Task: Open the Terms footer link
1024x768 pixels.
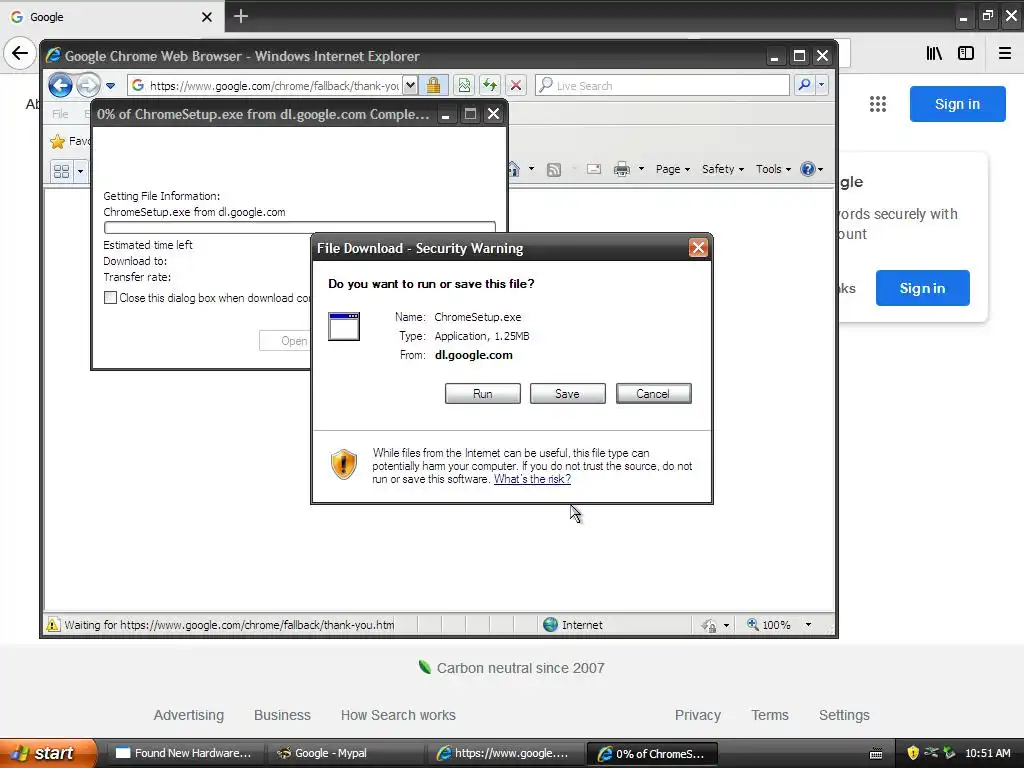Action: (x=770, y=715)
